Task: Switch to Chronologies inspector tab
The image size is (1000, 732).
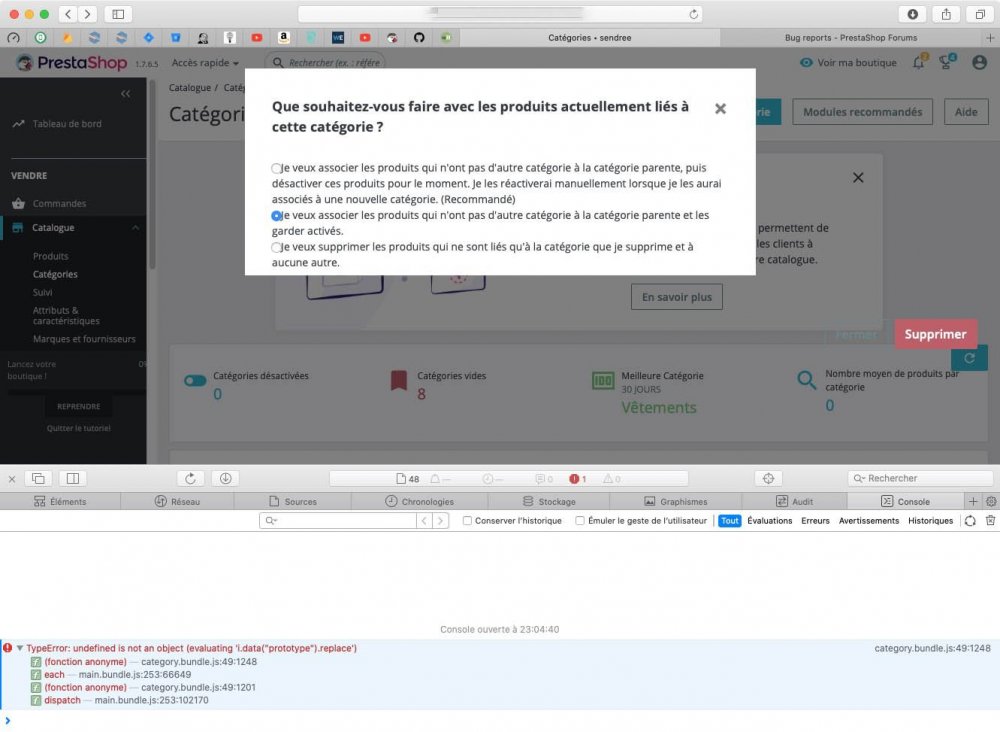Action: click(x=420, y=502)
